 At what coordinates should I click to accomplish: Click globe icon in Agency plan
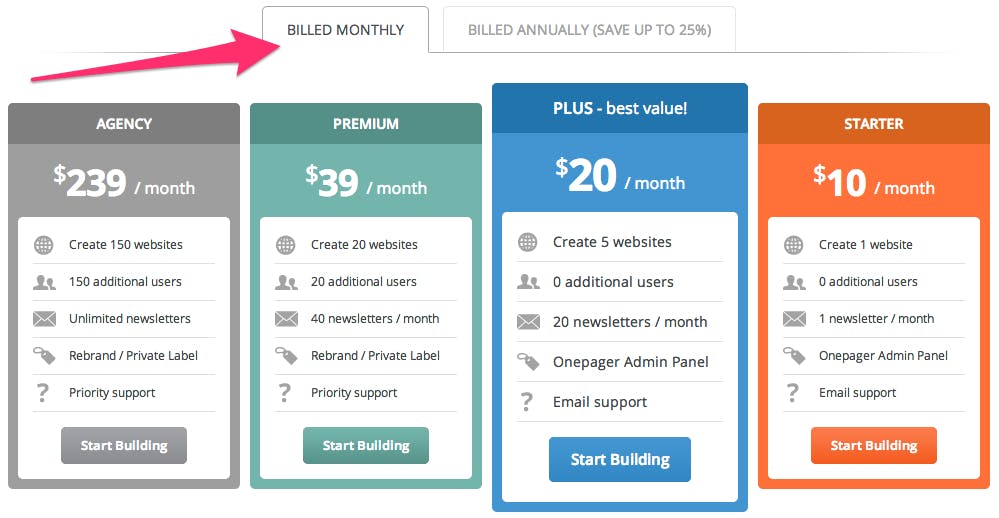[x=43, y=245]
